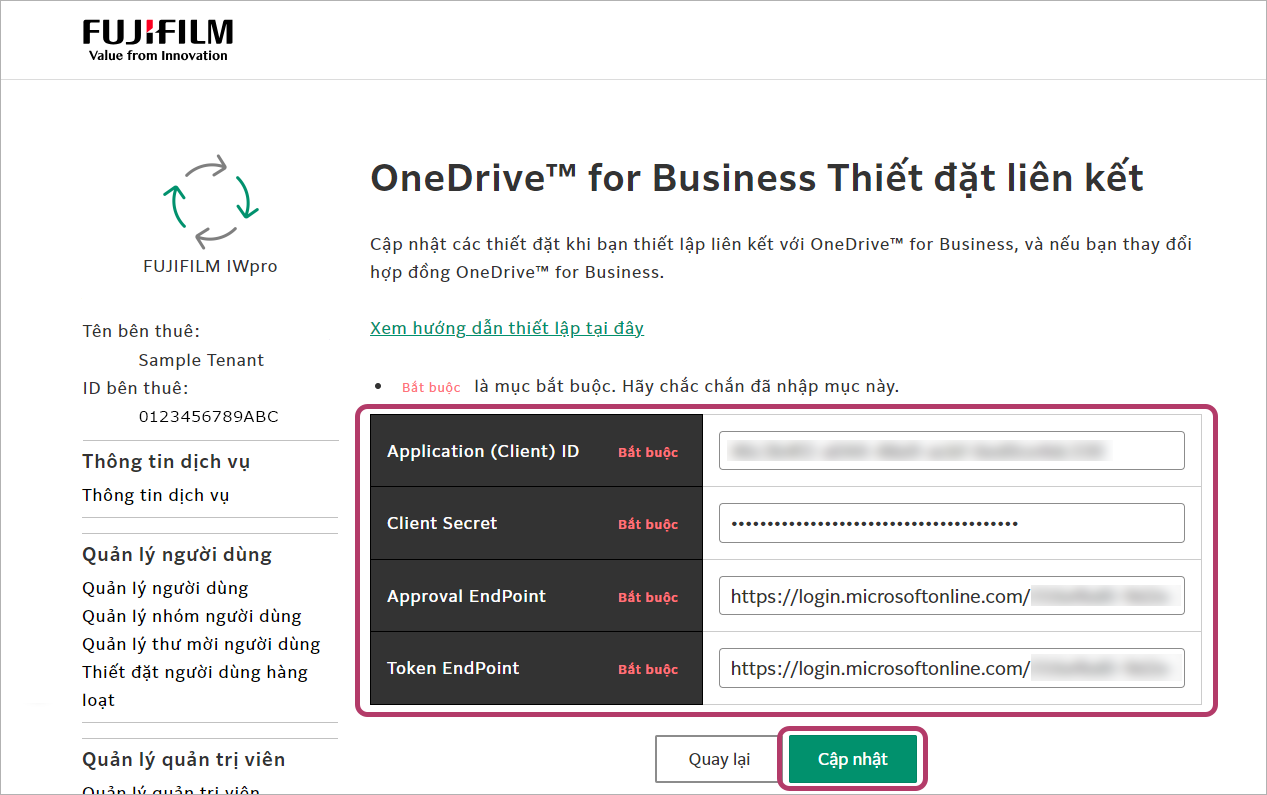This screenshot has width=1267, height=795.
Task: Click the 'Tên bên thuê:' label
Action: click(141, 331)
